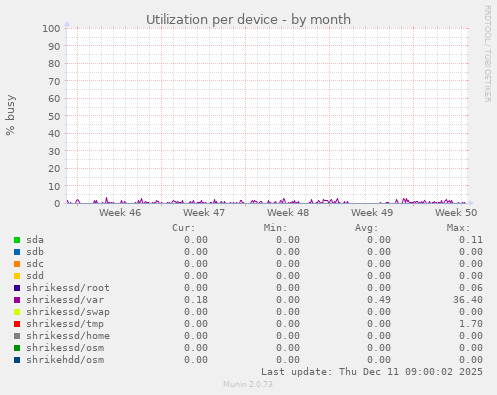Click the '% busy' y-axis label
497x395 pixels.
pyautogui.click(x=10, y=115)
